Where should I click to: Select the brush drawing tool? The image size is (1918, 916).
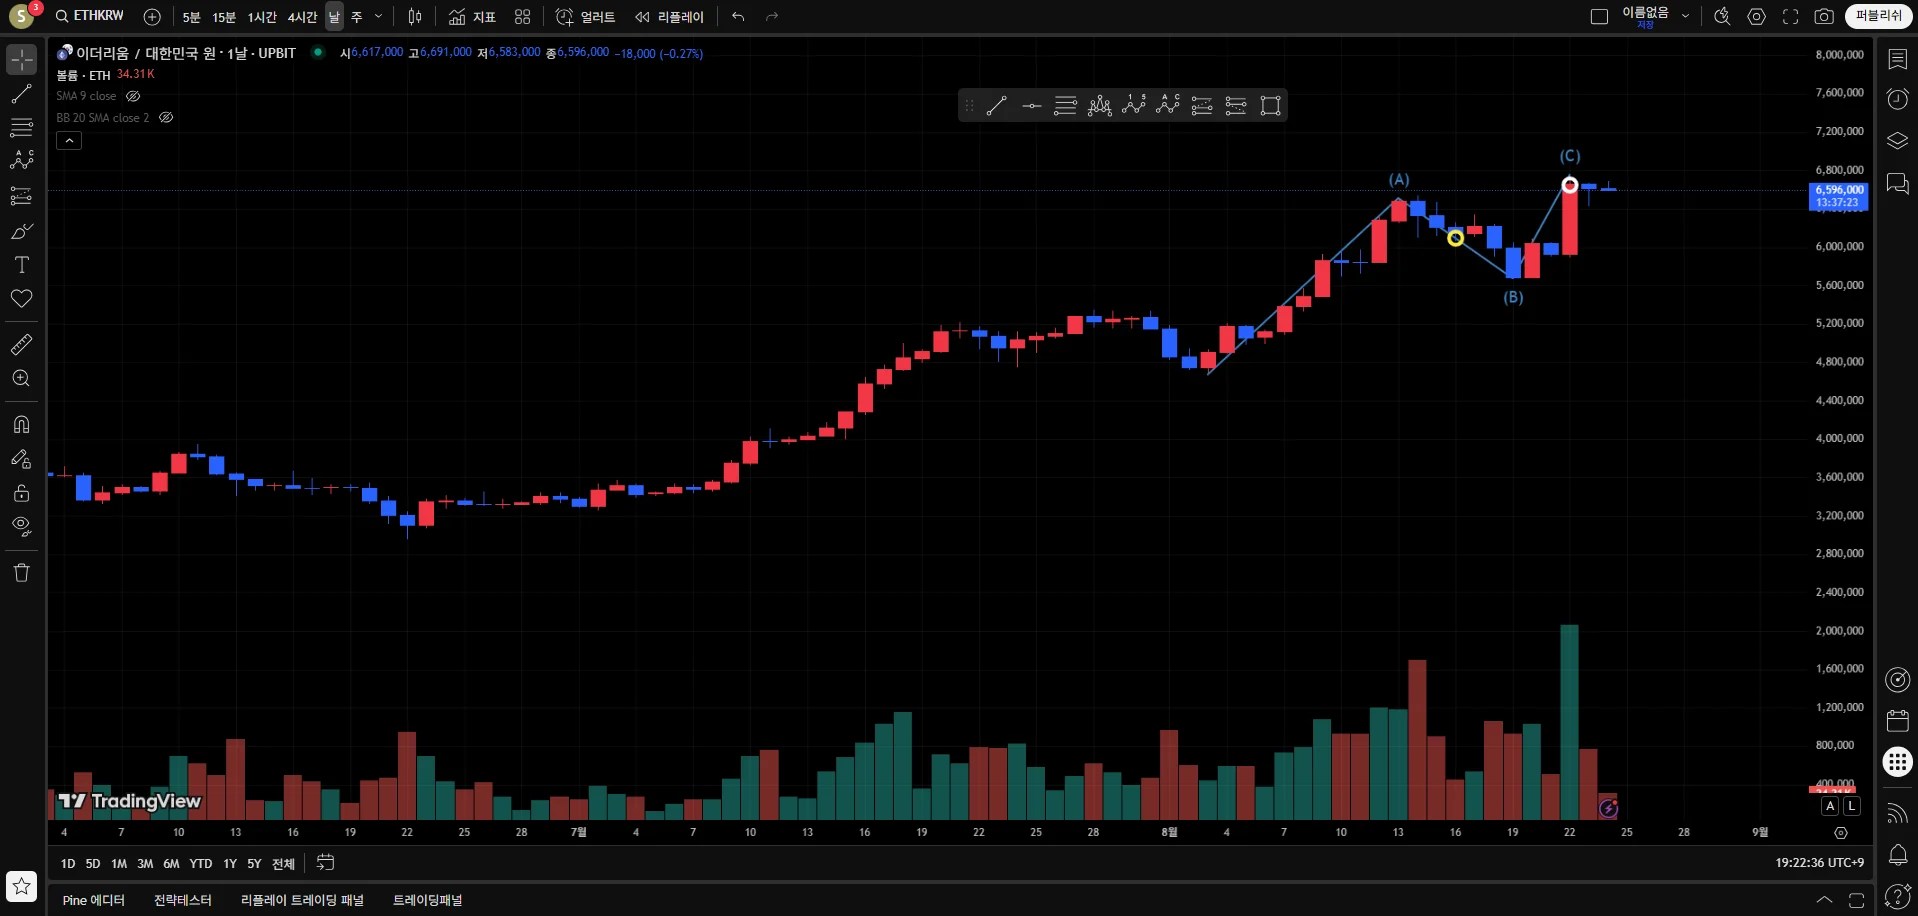click(x=21, y=231)
